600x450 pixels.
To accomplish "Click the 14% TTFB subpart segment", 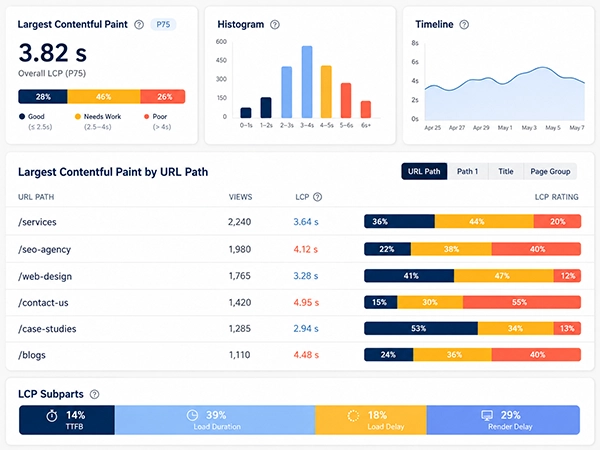I will click(x=67, y=420).
